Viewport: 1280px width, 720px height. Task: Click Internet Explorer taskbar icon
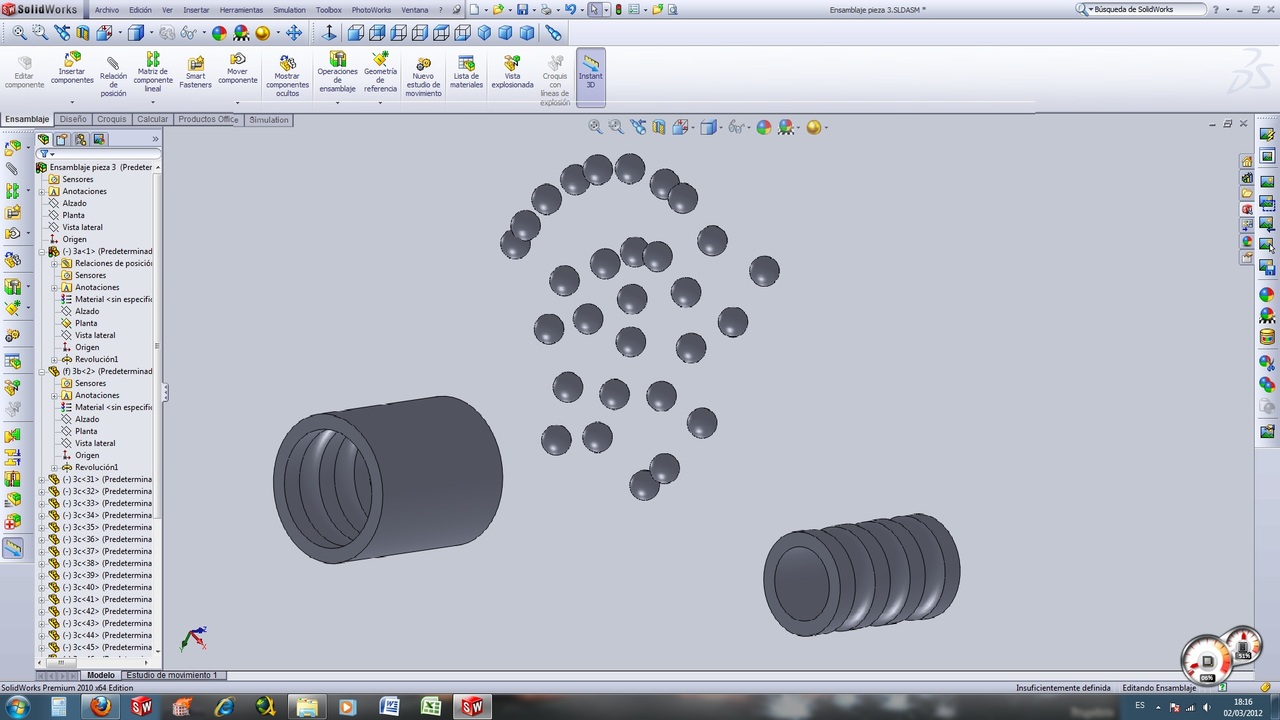[224, 707]
